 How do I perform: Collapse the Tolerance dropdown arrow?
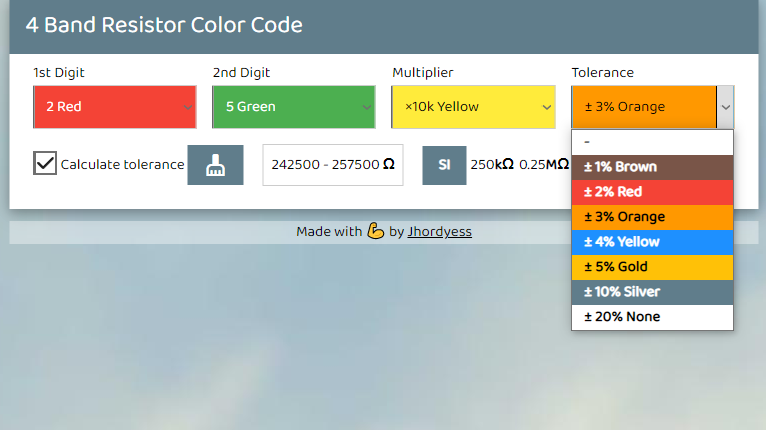(x=725, y=107)
